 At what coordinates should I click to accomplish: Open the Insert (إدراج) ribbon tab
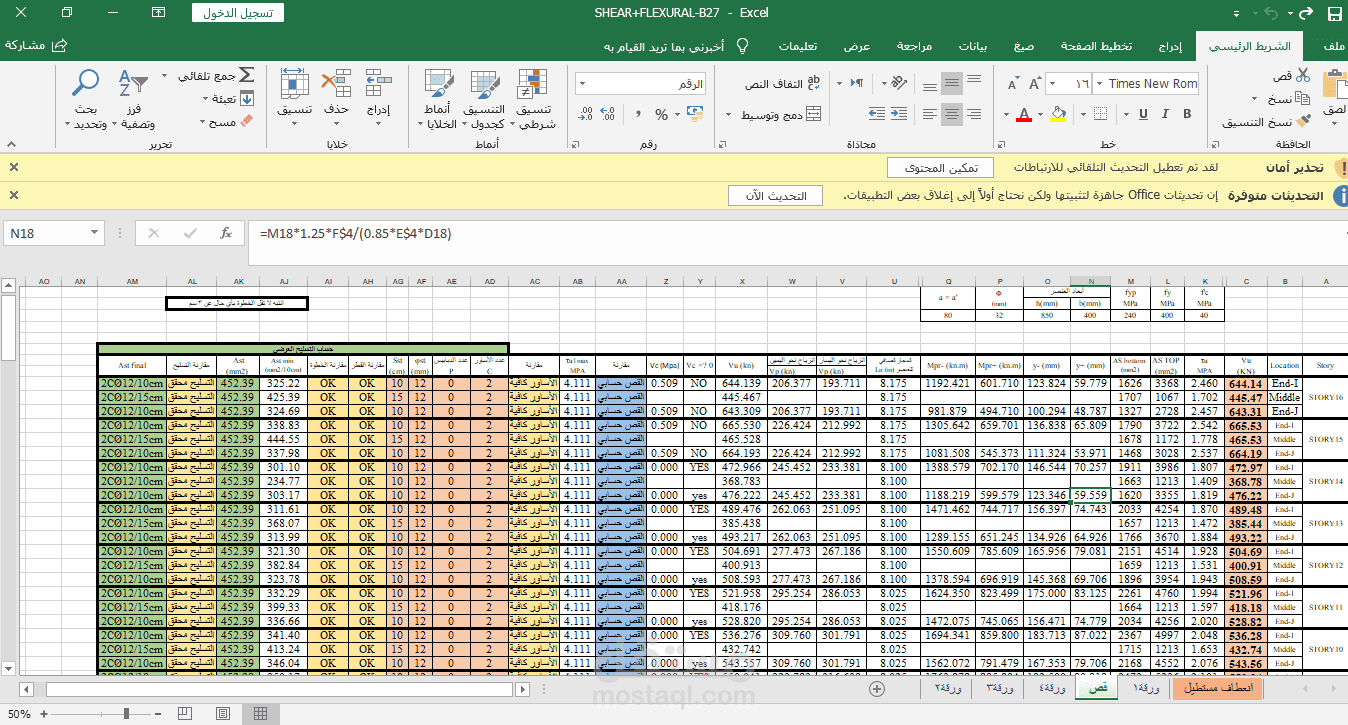coord(1171,46)
